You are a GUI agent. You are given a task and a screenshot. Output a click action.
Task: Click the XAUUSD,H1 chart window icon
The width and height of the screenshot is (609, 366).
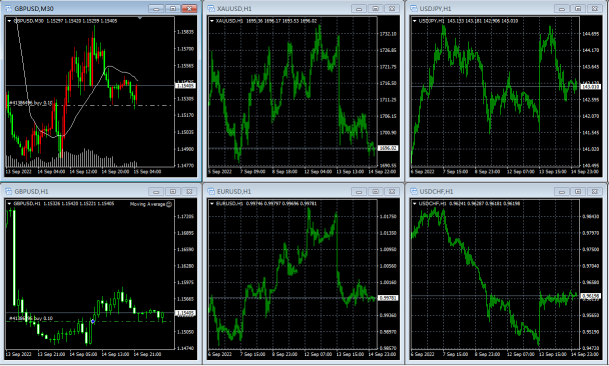click(211, 8)
